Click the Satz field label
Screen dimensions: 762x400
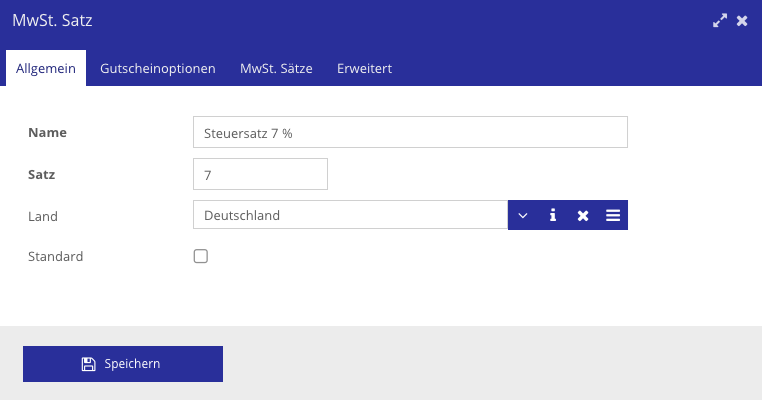(x=41, y=174)
